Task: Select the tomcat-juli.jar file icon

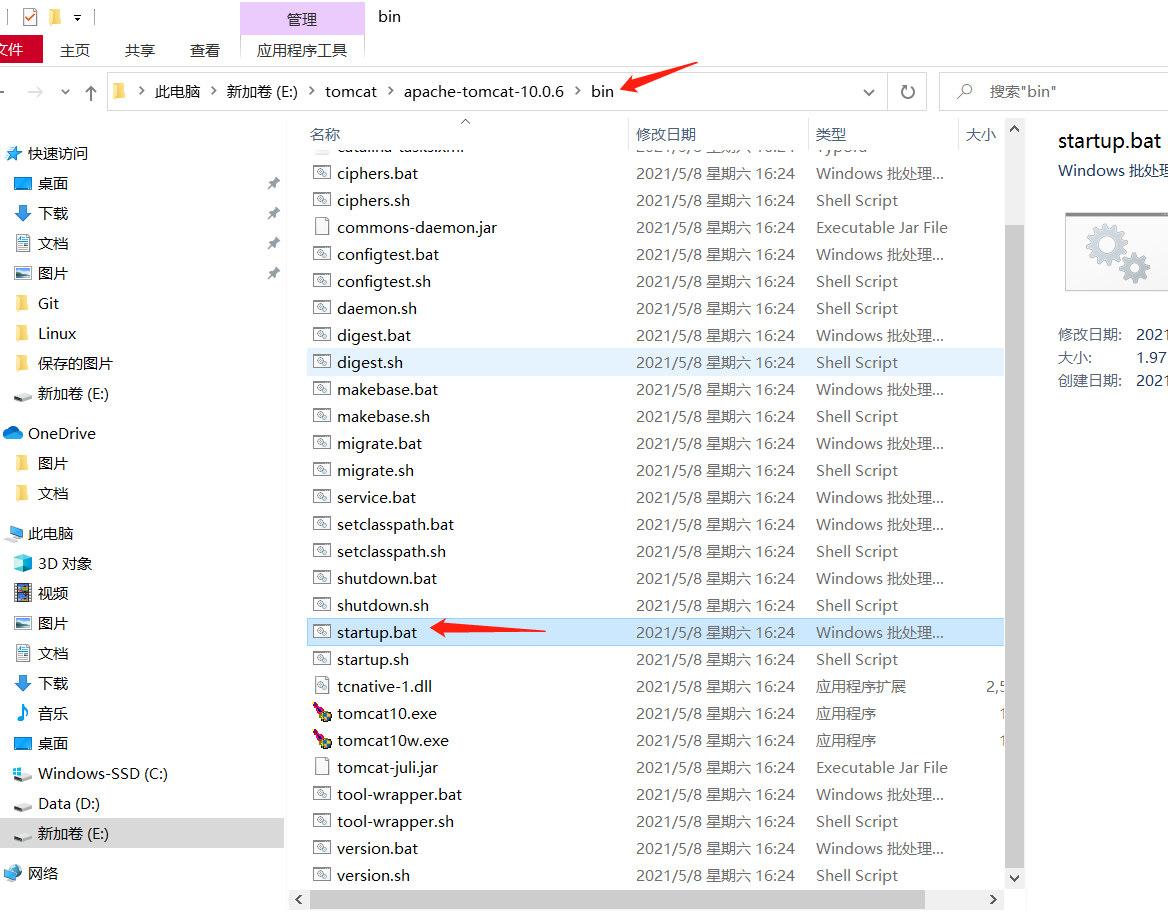Action: click(x=322, y=766)
